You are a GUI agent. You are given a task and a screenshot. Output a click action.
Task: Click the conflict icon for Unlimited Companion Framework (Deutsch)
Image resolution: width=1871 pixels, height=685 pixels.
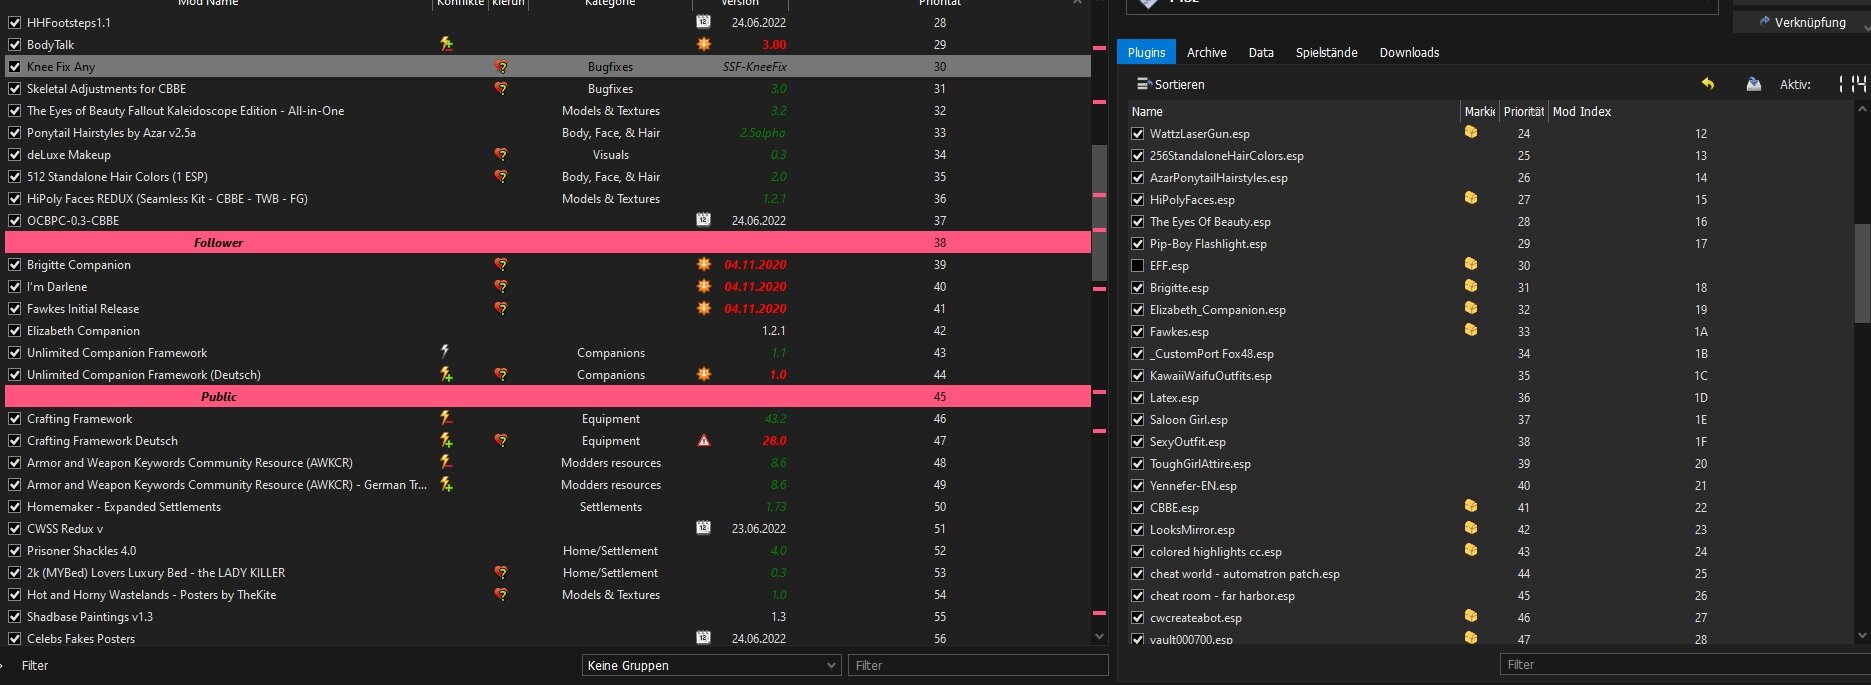(446, 375)
